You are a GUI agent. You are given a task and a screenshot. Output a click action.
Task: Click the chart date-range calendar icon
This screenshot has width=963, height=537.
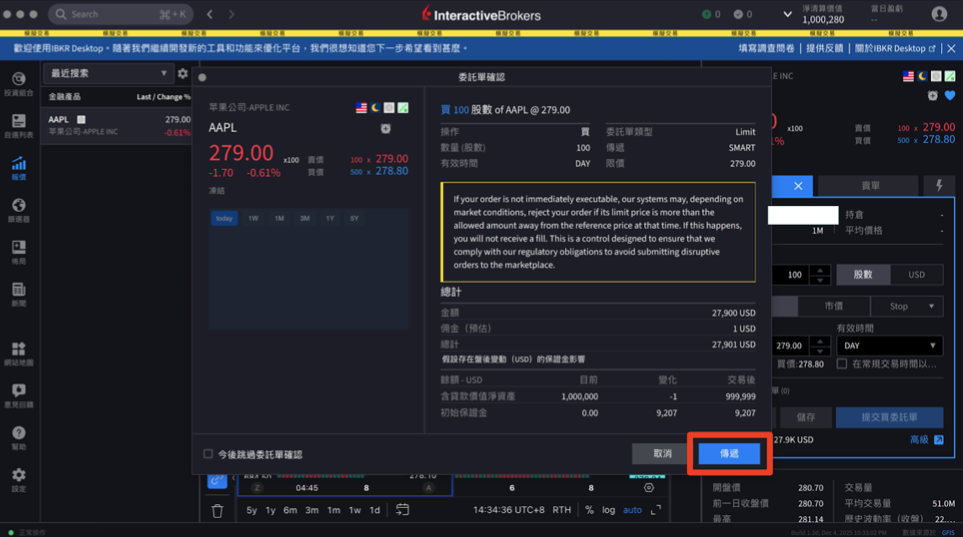402,509
